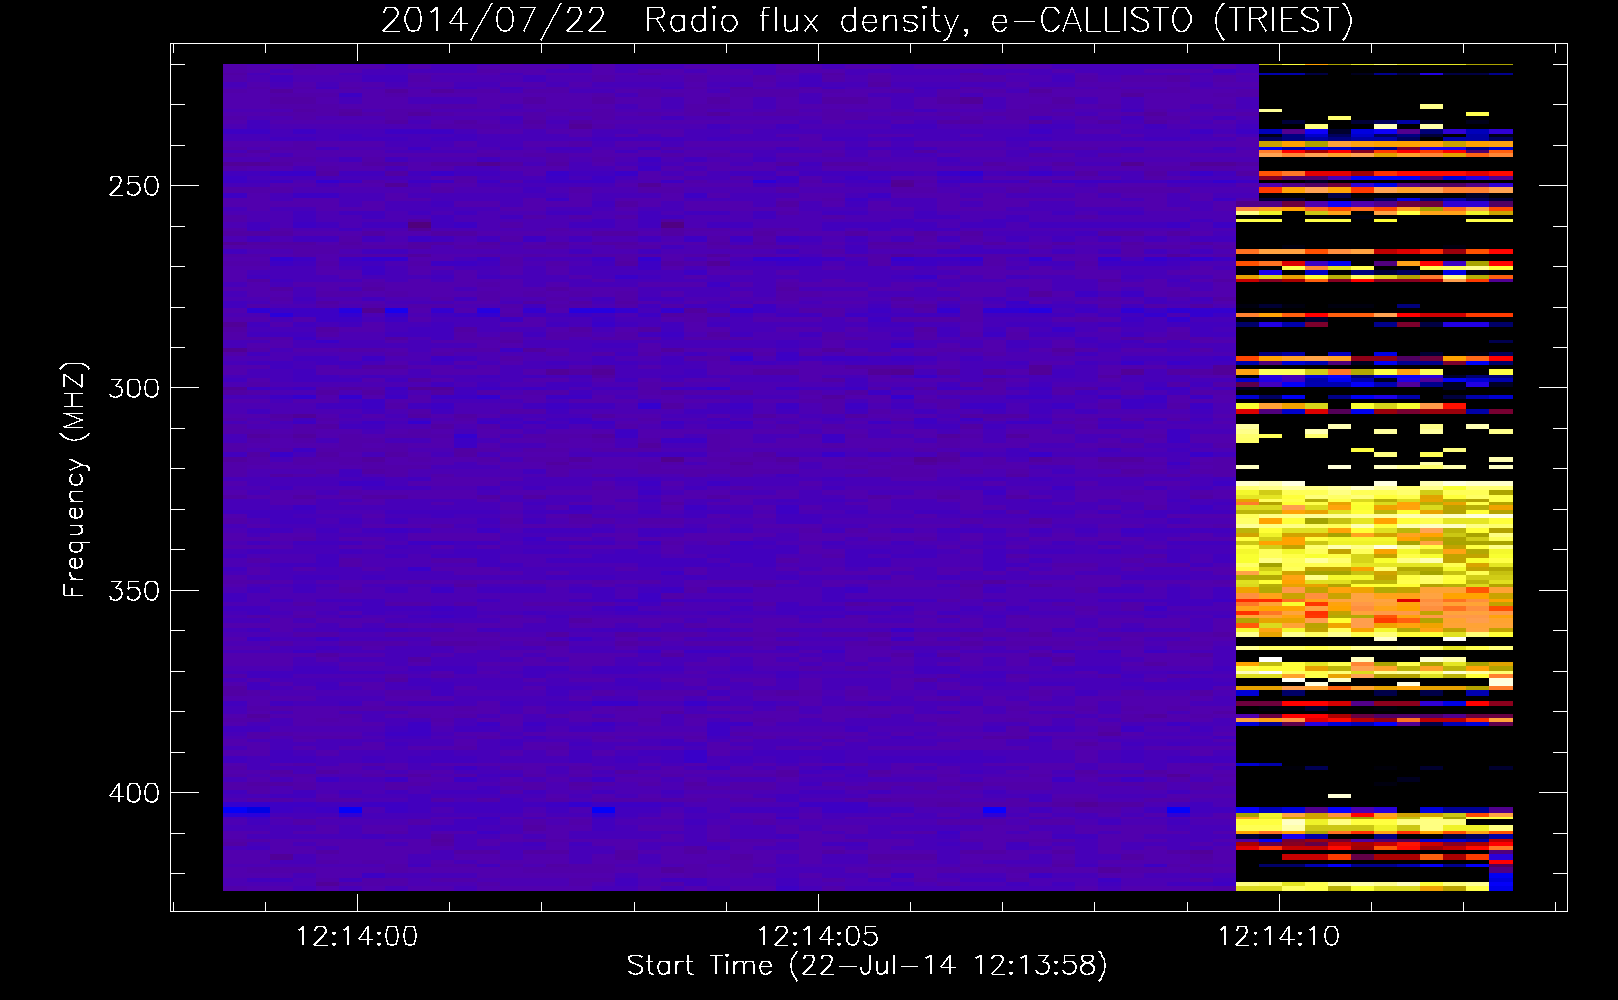Click the blue streak near 282 MHz
1618x1000 pixels.
click(x=397, y=312)
